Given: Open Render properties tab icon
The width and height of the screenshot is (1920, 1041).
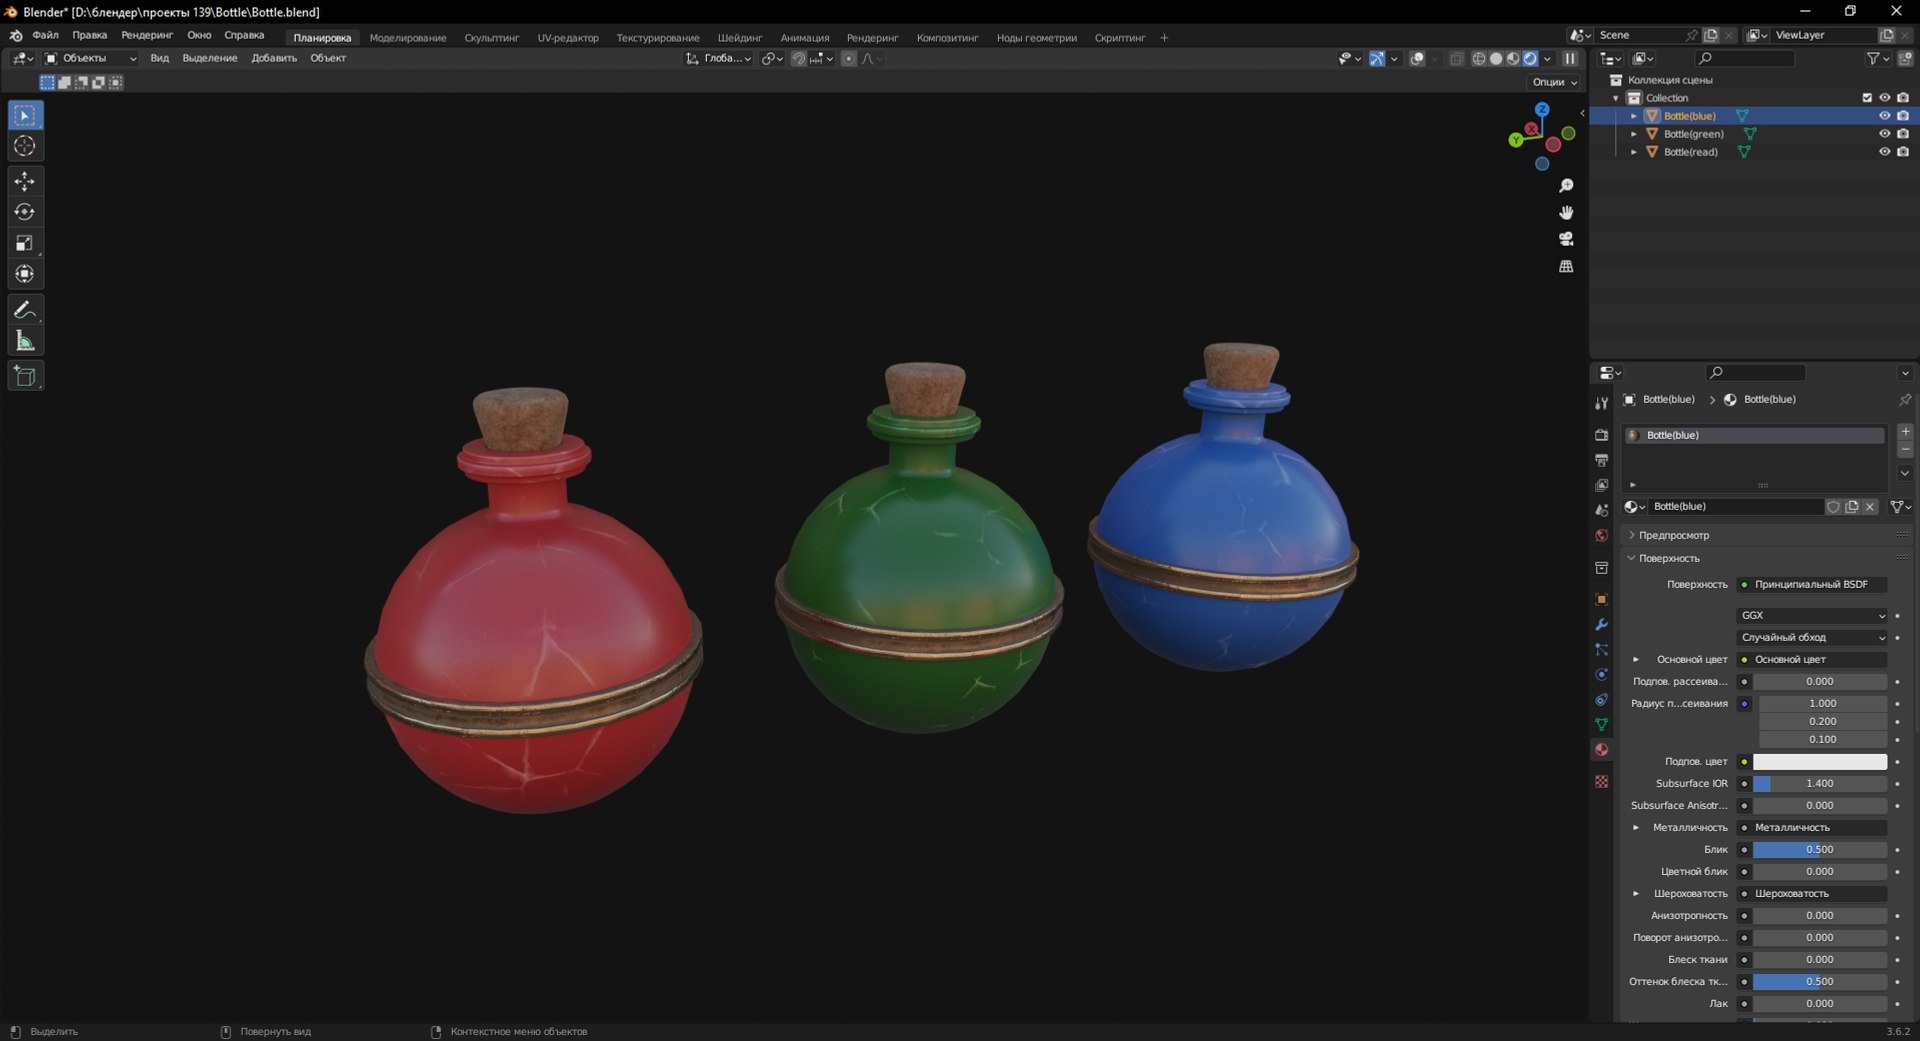Looking at the screenshot, I should click(1601, 435).
